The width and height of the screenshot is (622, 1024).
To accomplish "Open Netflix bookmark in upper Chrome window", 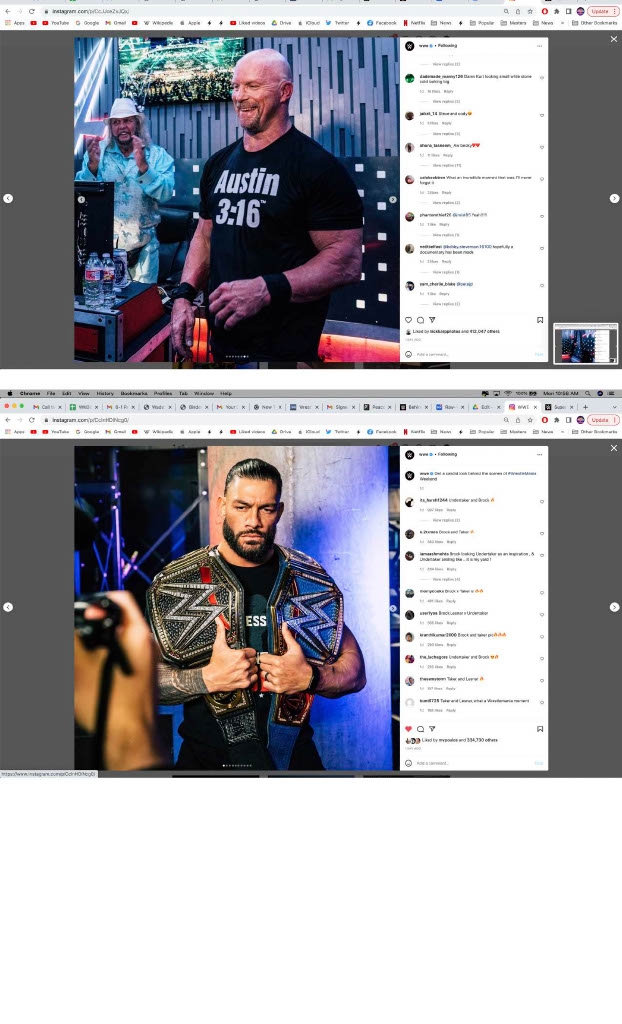I will coord(414,23).
